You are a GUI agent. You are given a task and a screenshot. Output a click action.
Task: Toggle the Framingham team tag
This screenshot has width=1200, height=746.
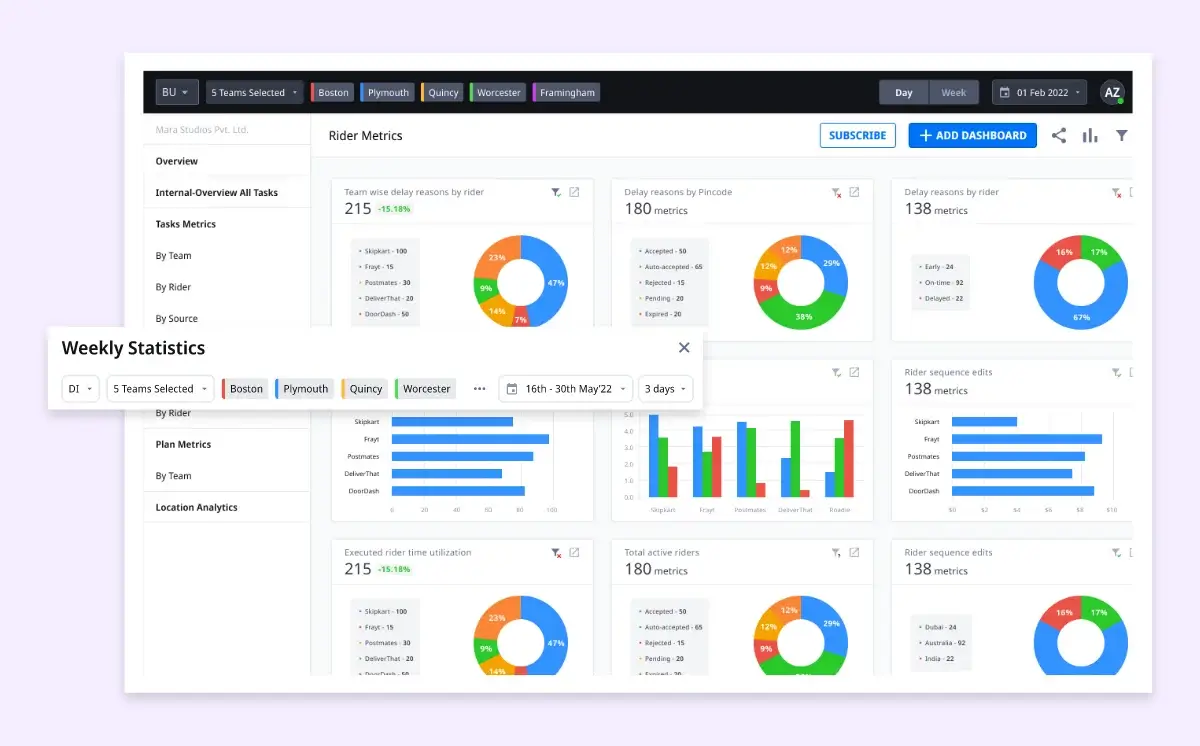566,93
